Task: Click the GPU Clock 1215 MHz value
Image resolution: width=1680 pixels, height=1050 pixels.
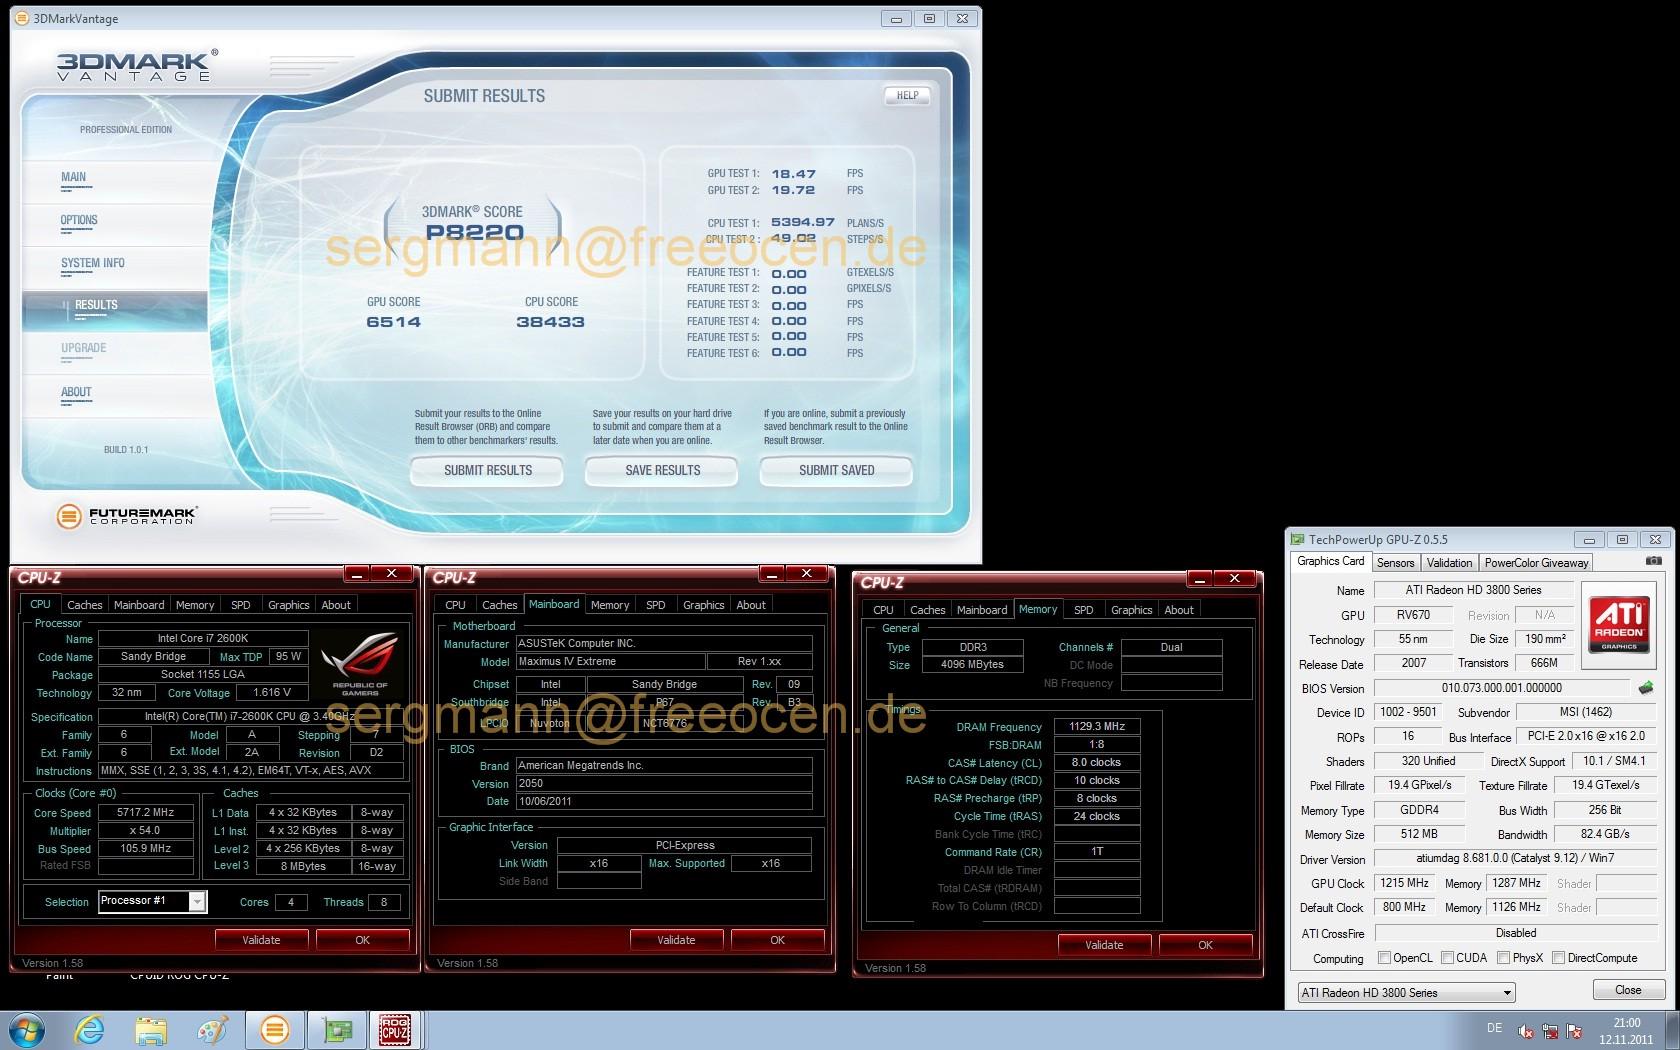Action: click(x=1404, y=883)
